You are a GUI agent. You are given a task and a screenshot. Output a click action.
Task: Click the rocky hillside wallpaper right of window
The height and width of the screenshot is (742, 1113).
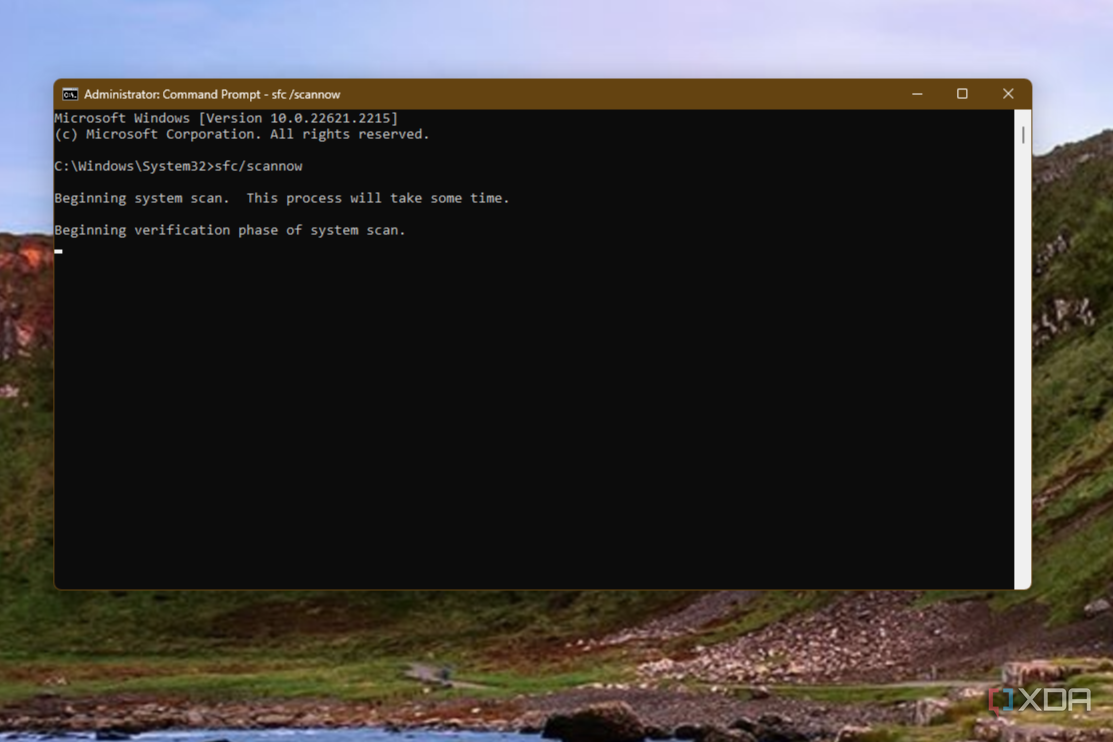coord(1073,320)
